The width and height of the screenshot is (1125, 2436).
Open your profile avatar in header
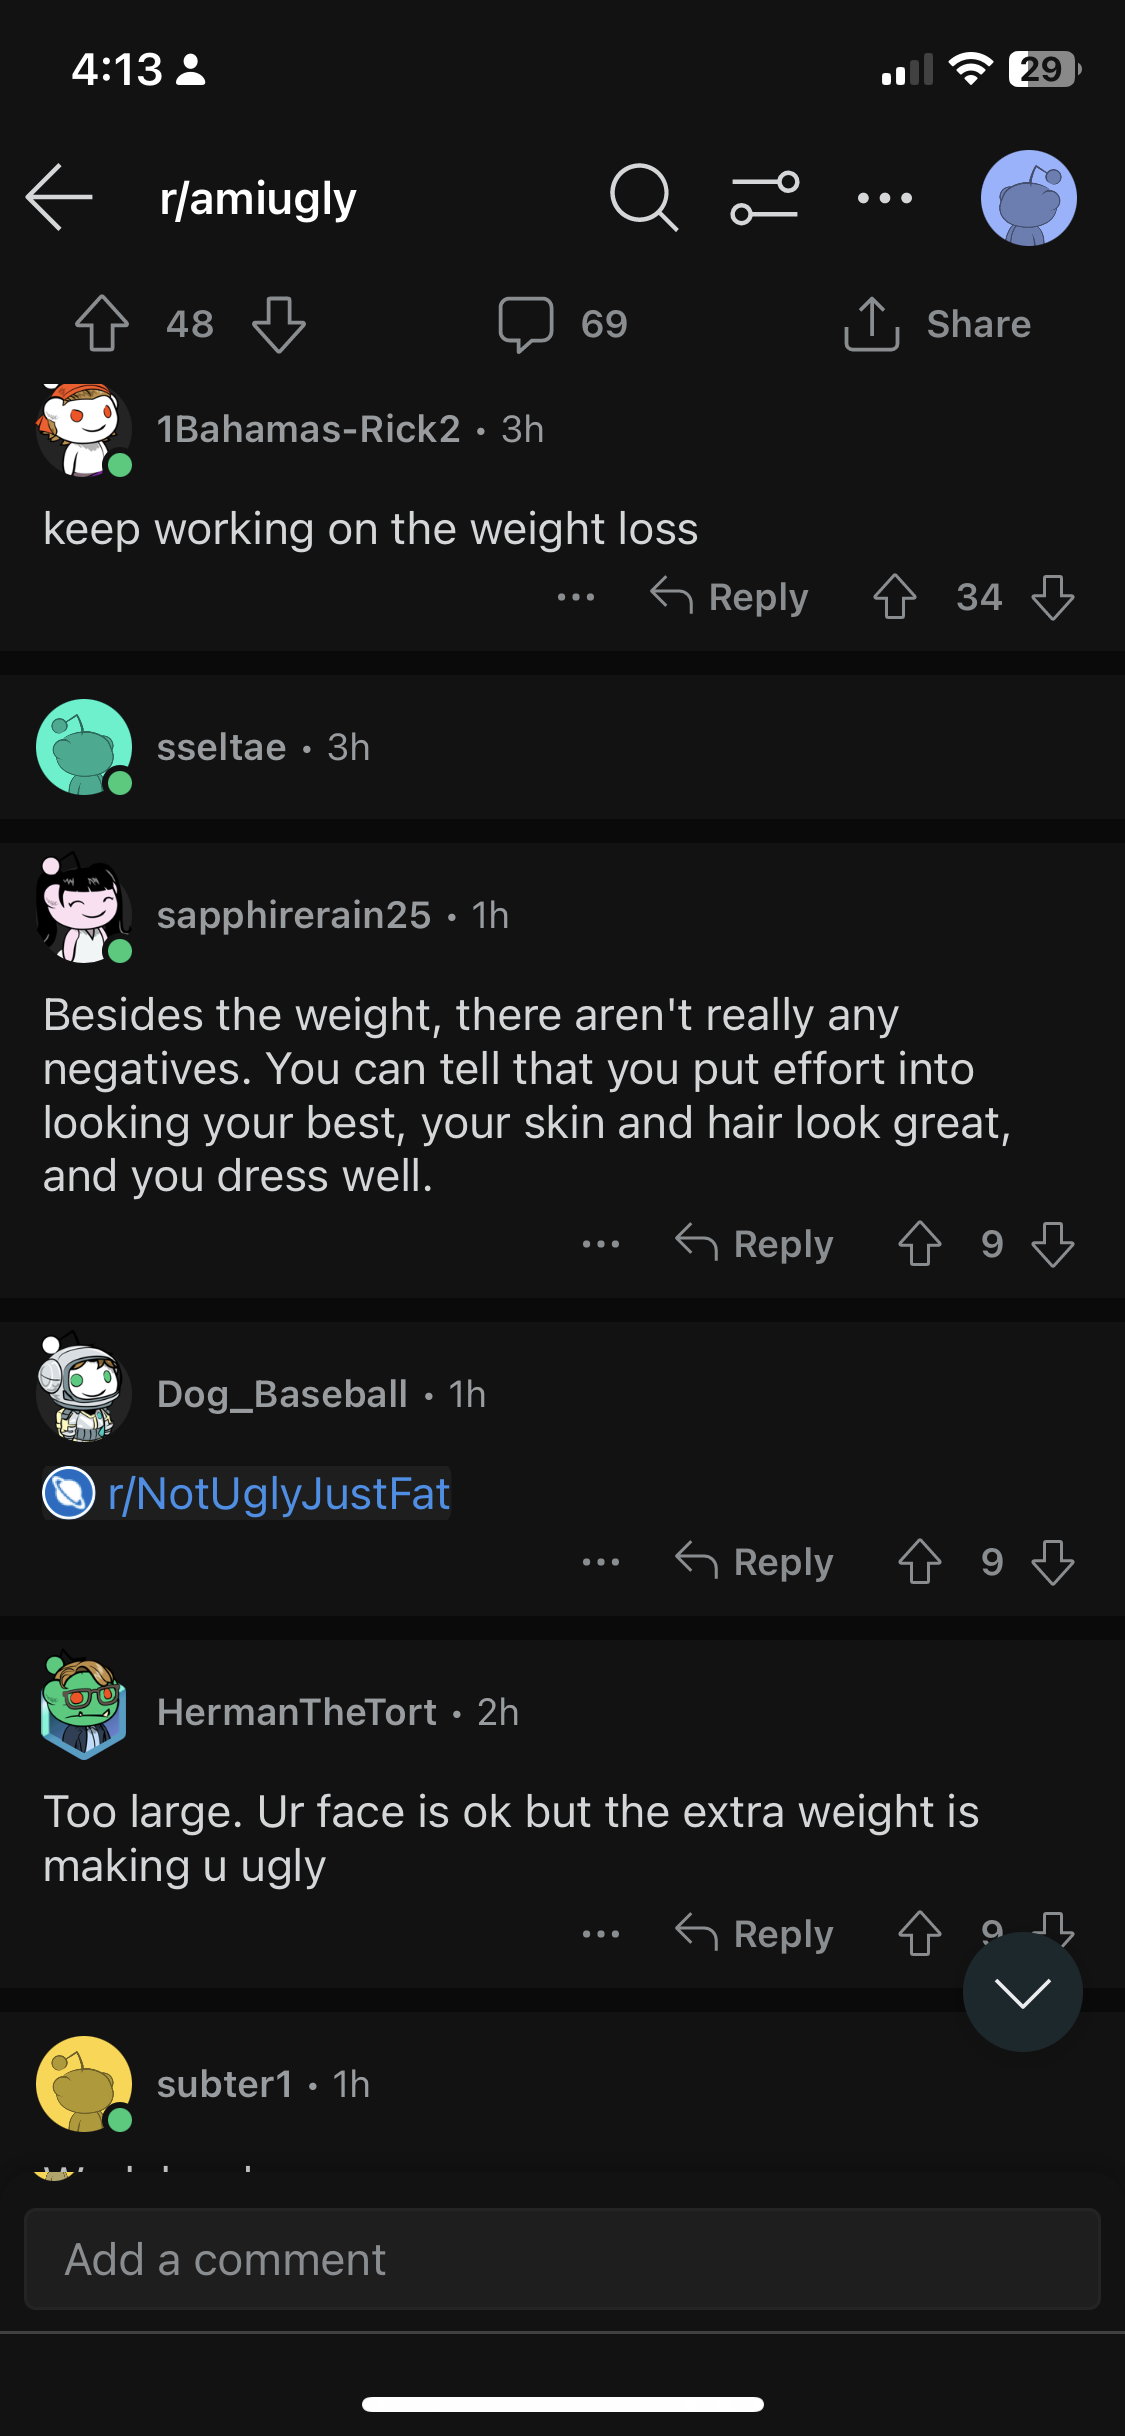point(1028,198)
